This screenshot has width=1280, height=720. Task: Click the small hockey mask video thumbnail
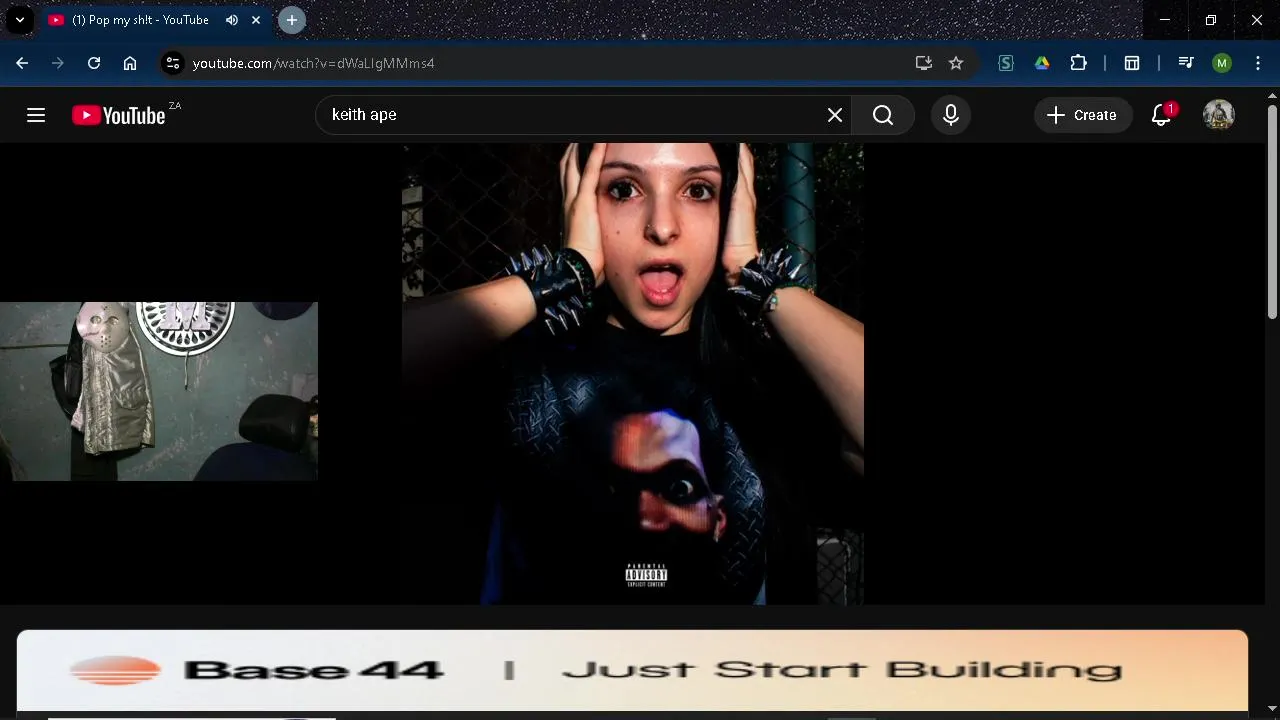click(x=159, y=391)
